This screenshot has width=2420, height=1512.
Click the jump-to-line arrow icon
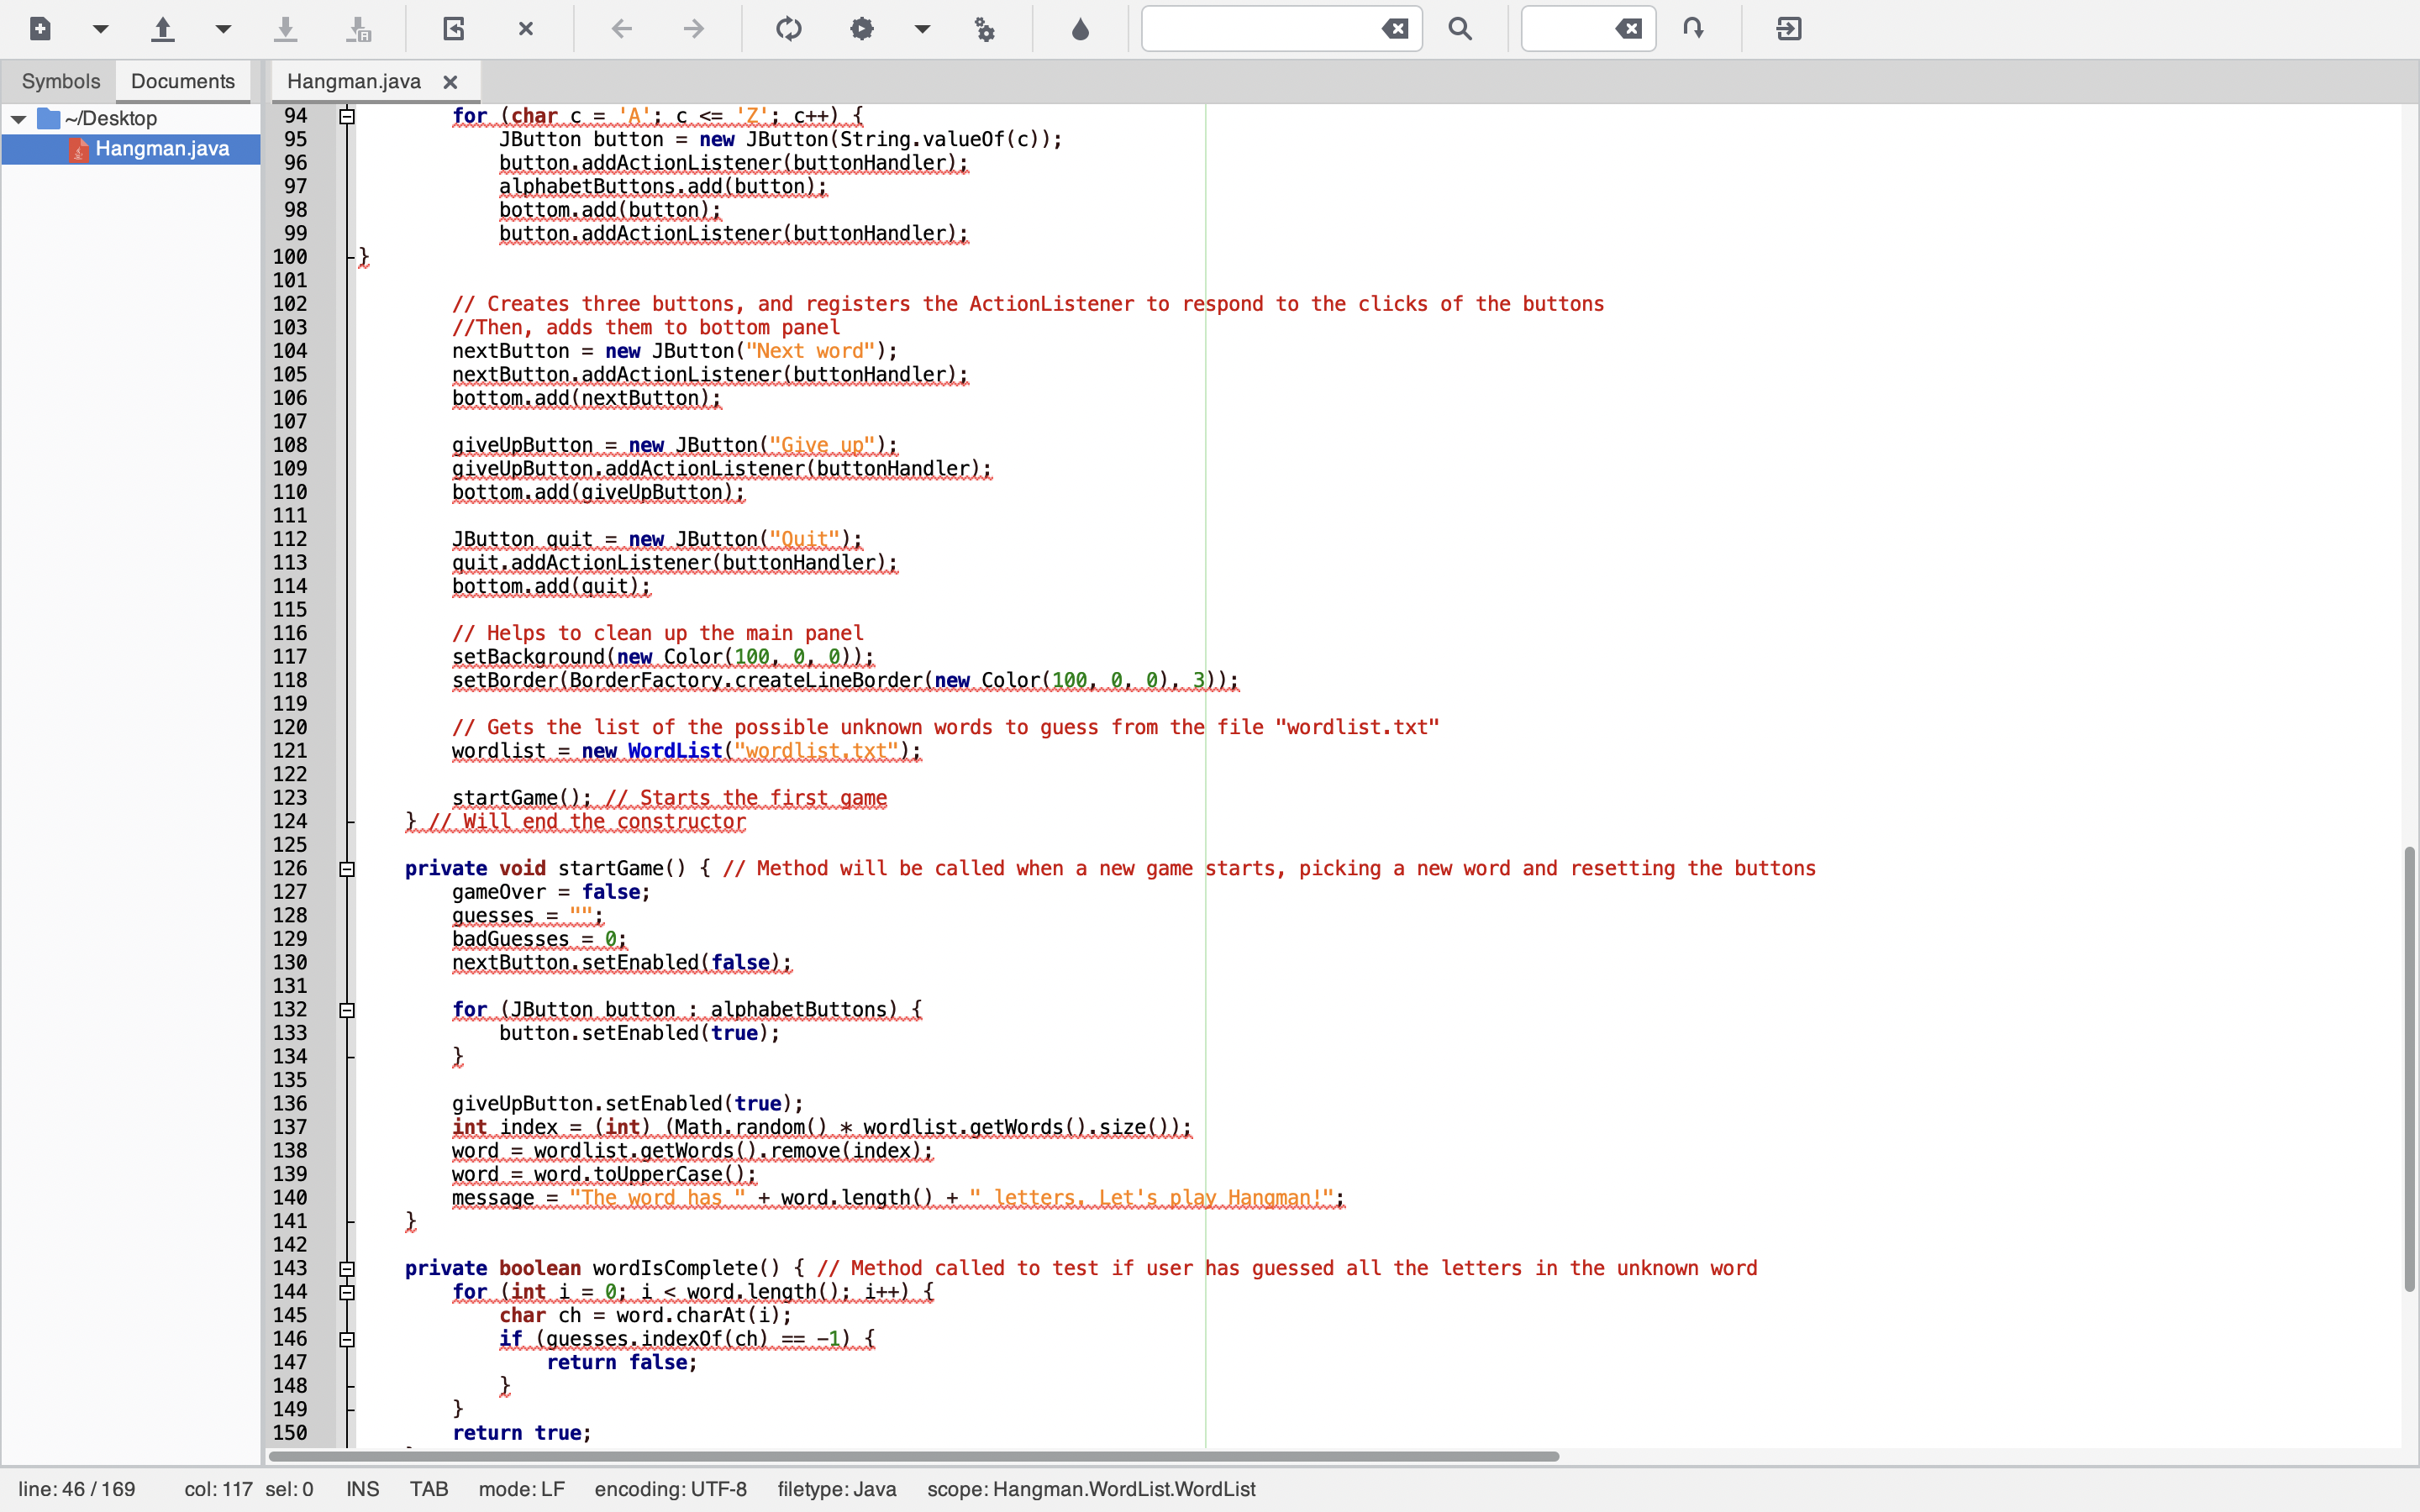pyautogui.click(x=1693, y=29)
